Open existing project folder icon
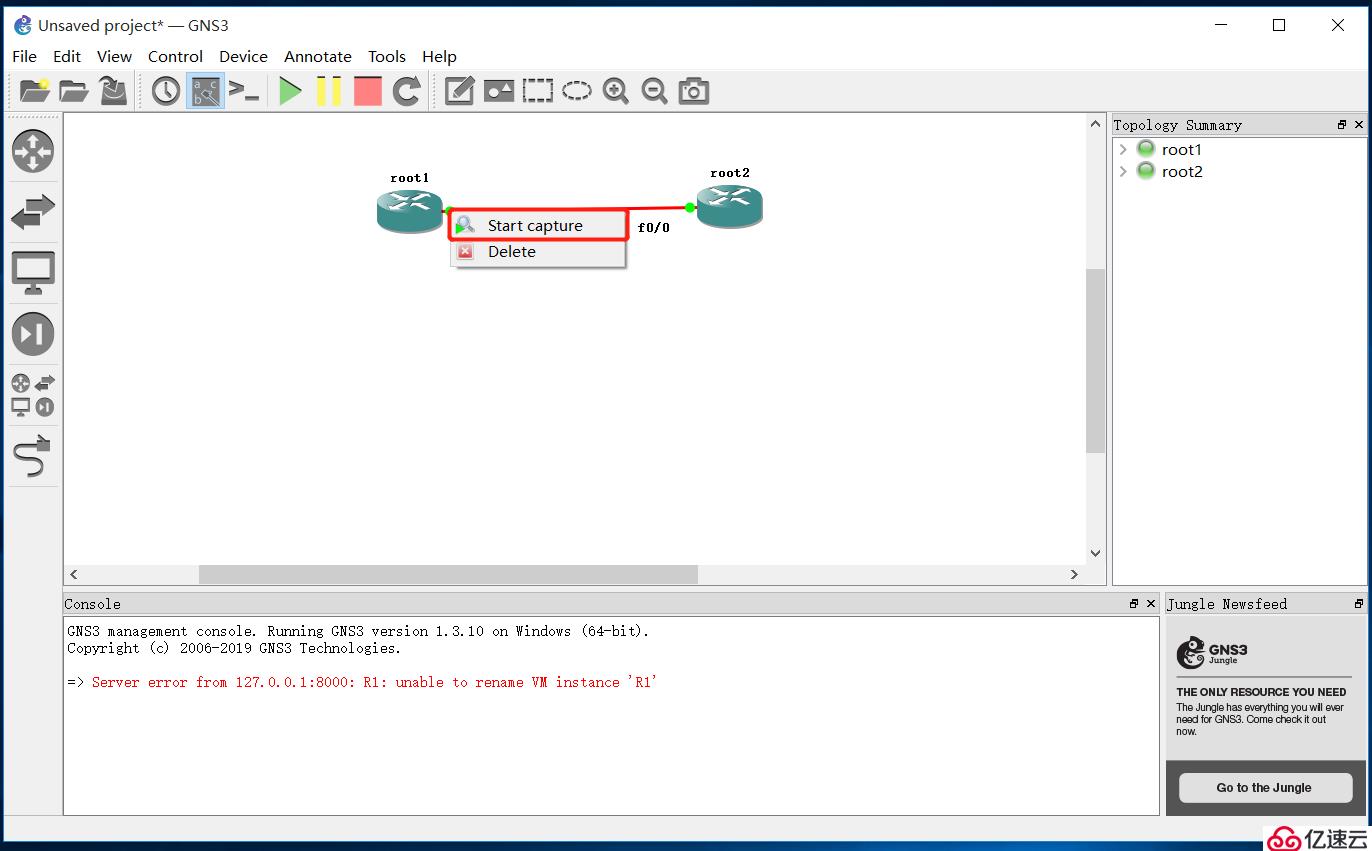Screen dimensions: 1372x851 click(x=74, y=91)
